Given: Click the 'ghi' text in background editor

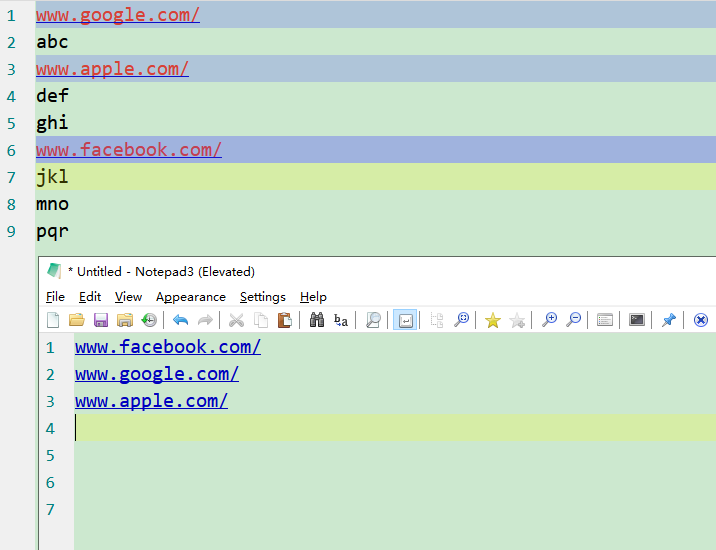Looking at the screenshot, I should [x=53, y=123].
